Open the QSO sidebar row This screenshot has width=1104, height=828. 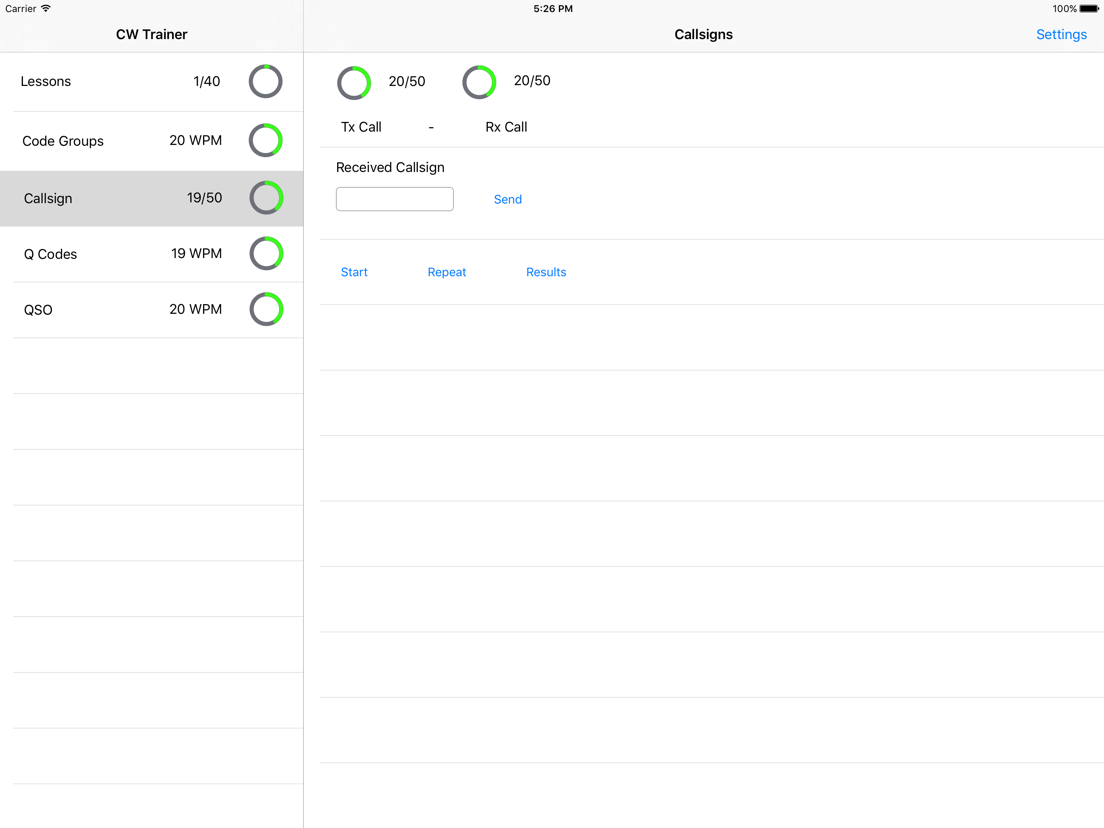[151, 310]
